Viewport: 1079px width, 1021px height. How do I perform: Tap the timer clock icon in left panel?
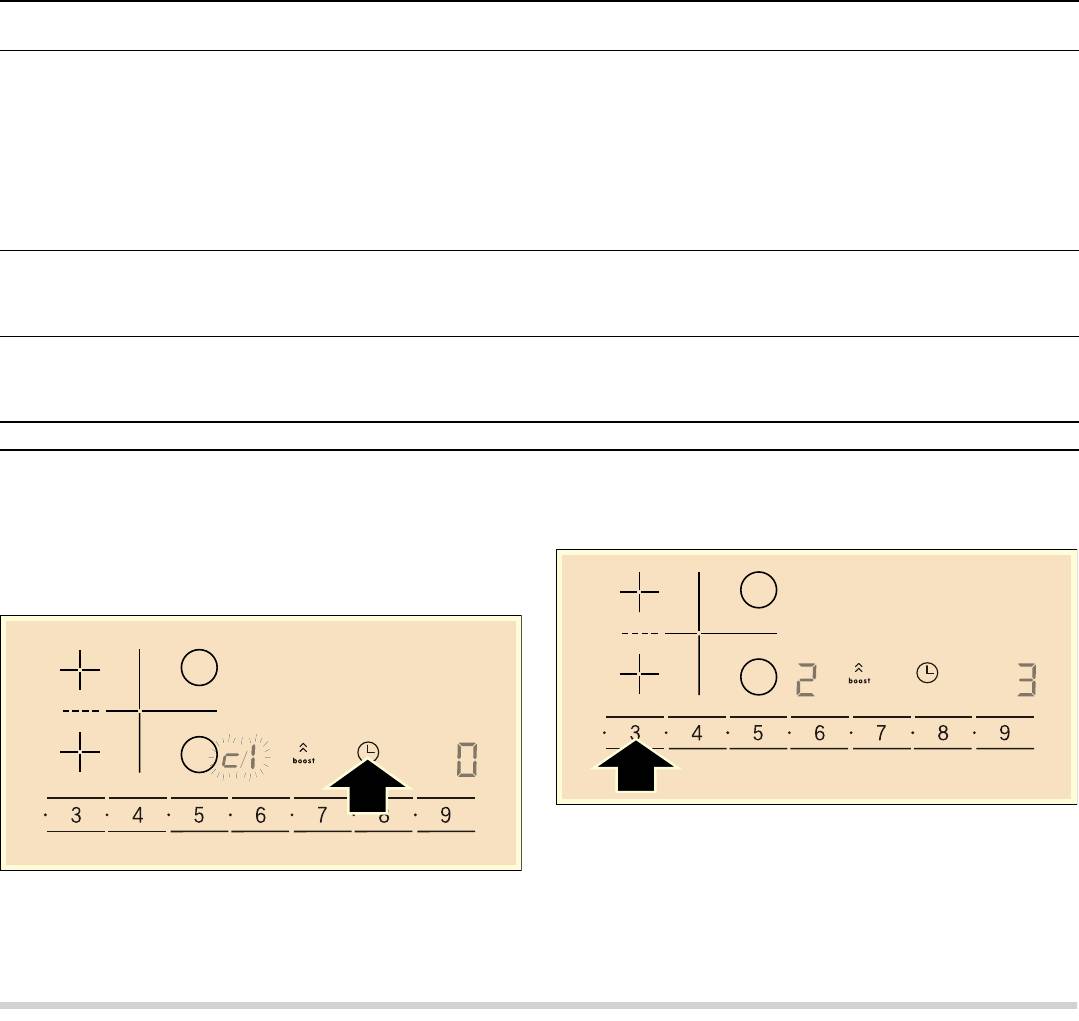368,750
